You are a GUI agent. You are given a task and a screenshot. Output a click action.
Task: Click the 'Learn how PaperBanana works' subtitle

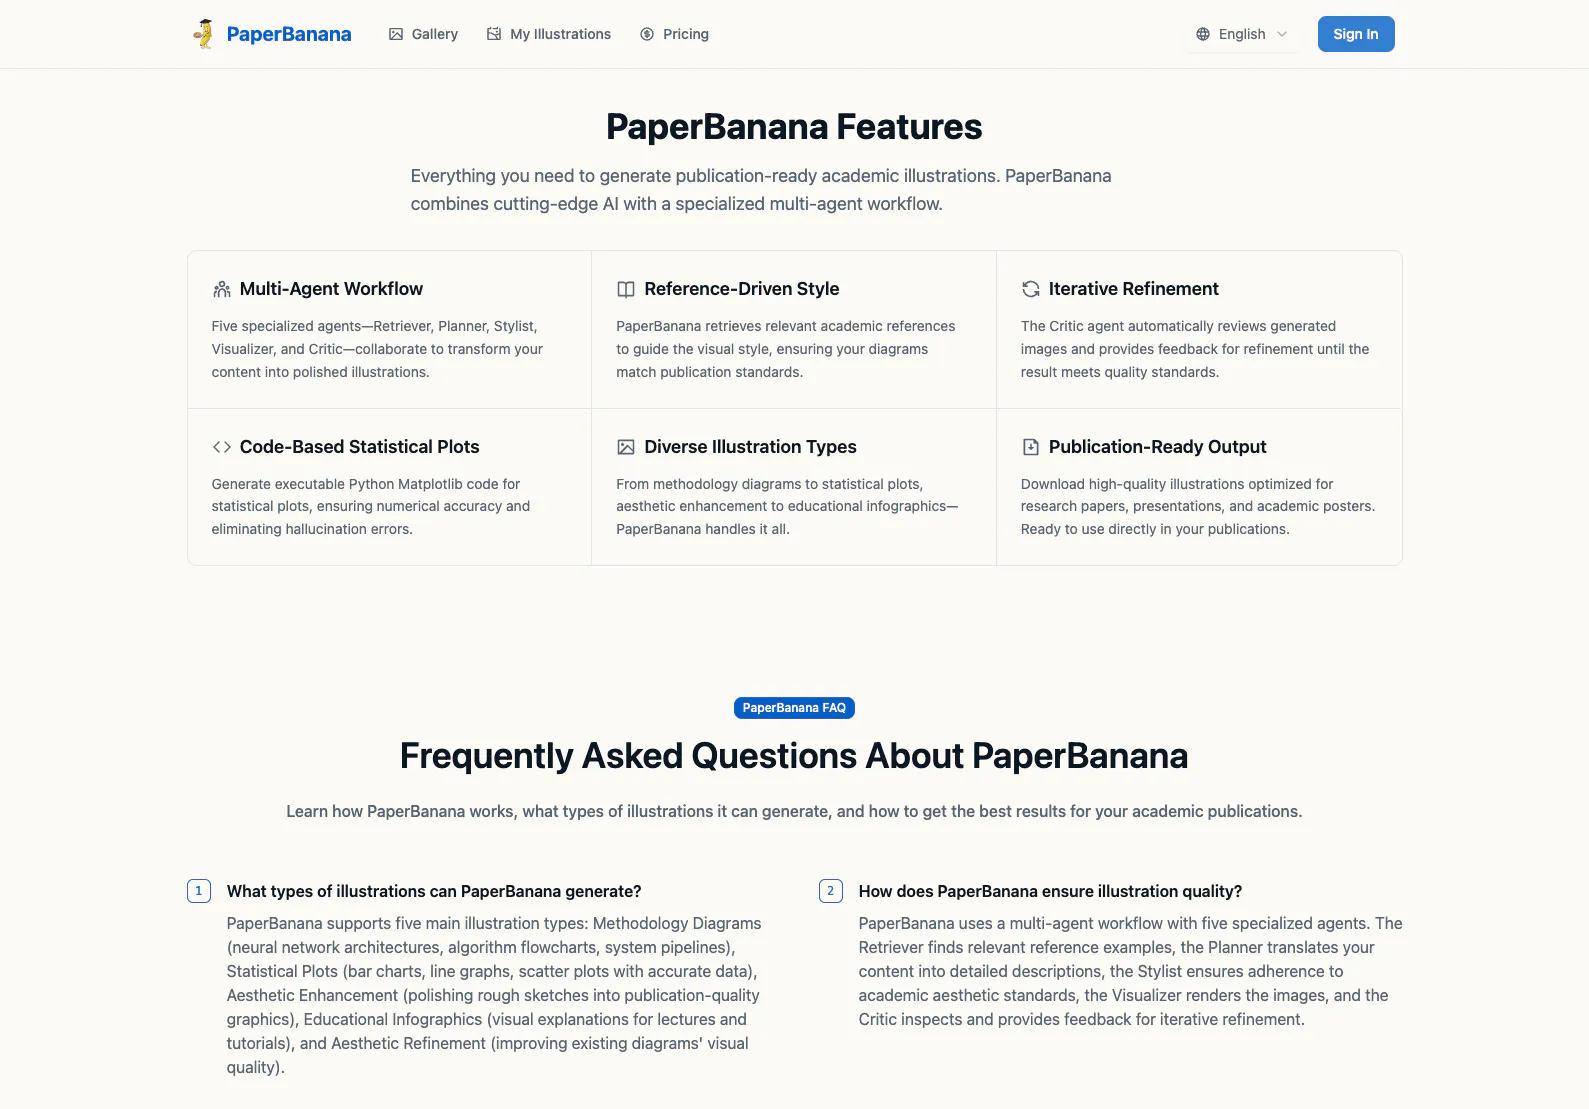794,811
